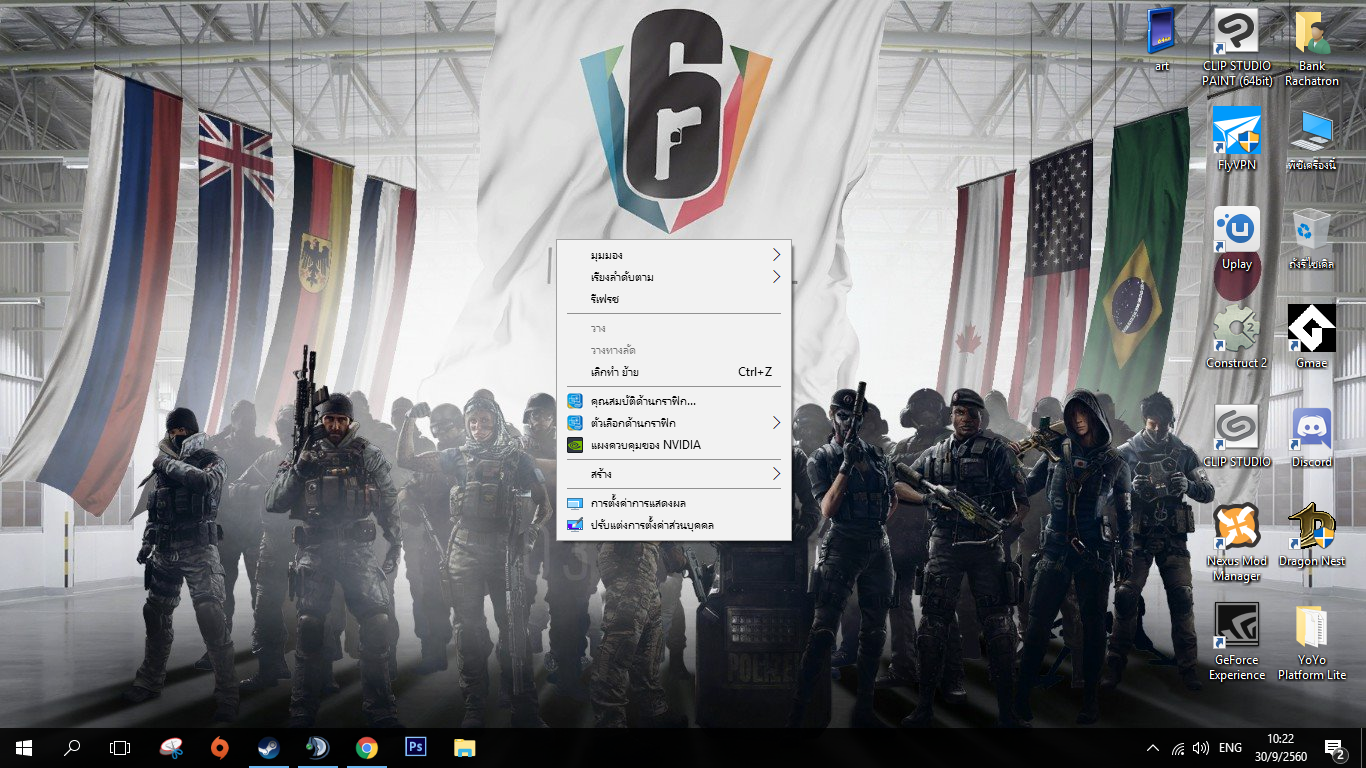Select the Gmae desktop icon

1312,337
